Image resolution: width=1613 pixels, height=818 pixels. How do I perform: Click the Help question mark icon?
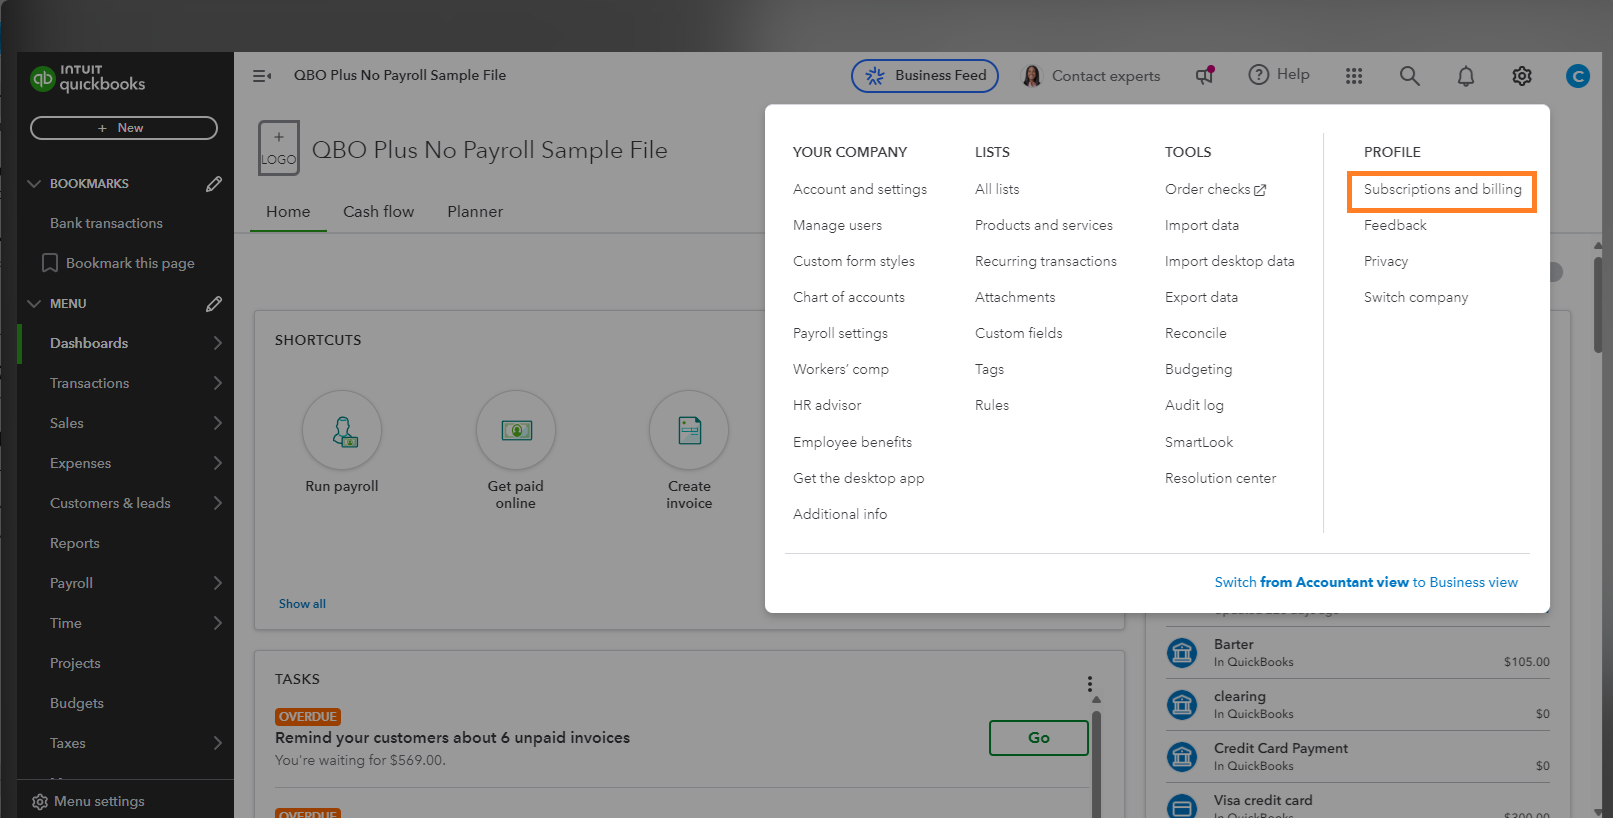pos(1259,75)
